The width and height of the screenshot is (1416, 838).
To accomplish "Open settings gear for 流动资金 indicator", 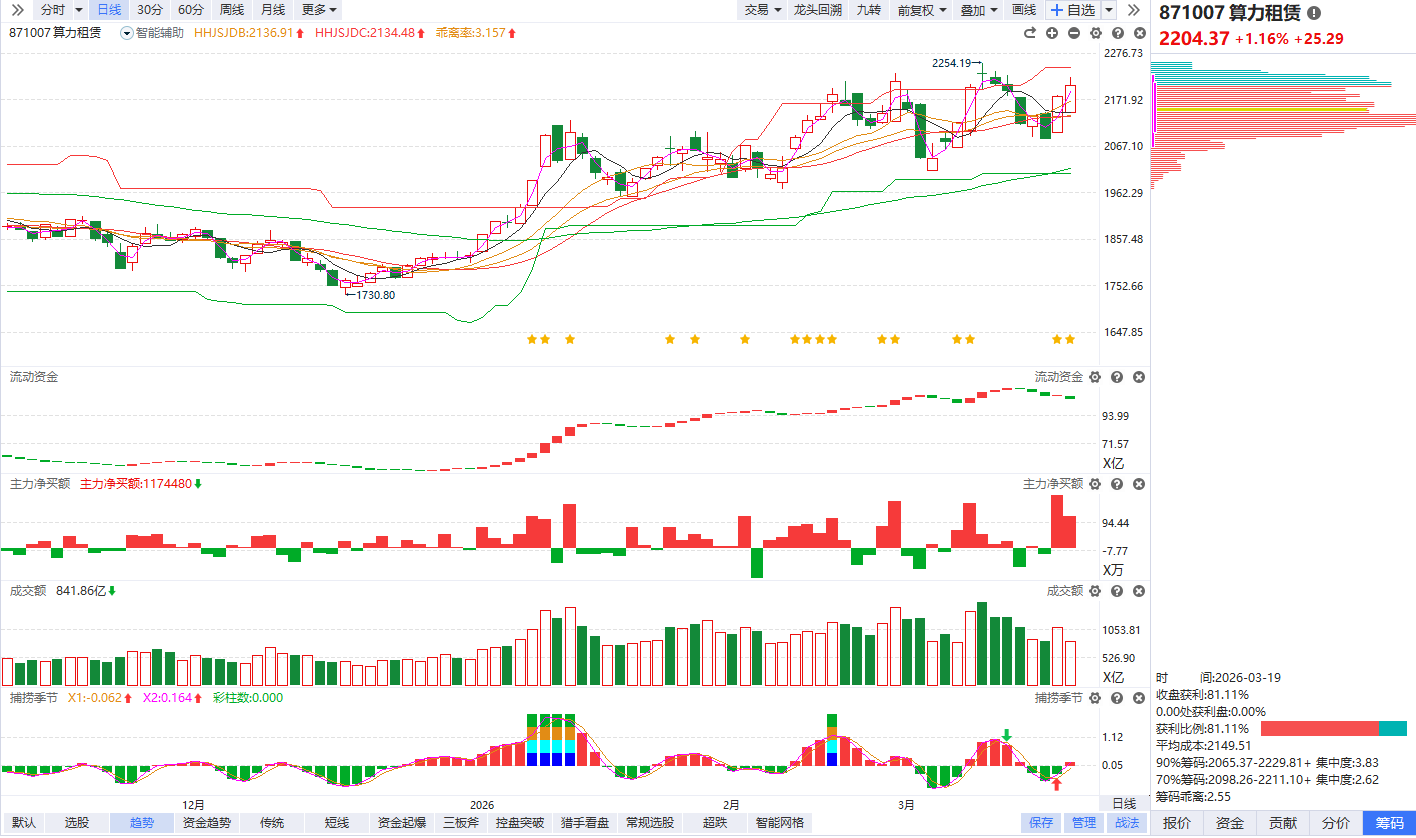I will (x=1095, y=377).
